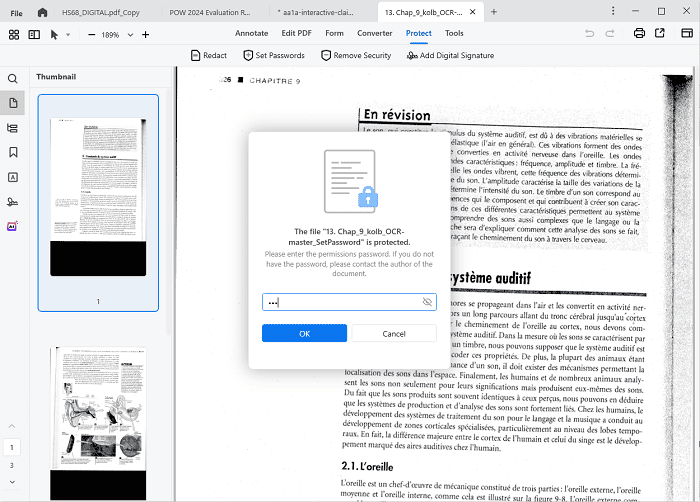Image resolution: width=700 pixels, height=502 pixels.
Task: Go to the home icon
Action: point(42,12)
